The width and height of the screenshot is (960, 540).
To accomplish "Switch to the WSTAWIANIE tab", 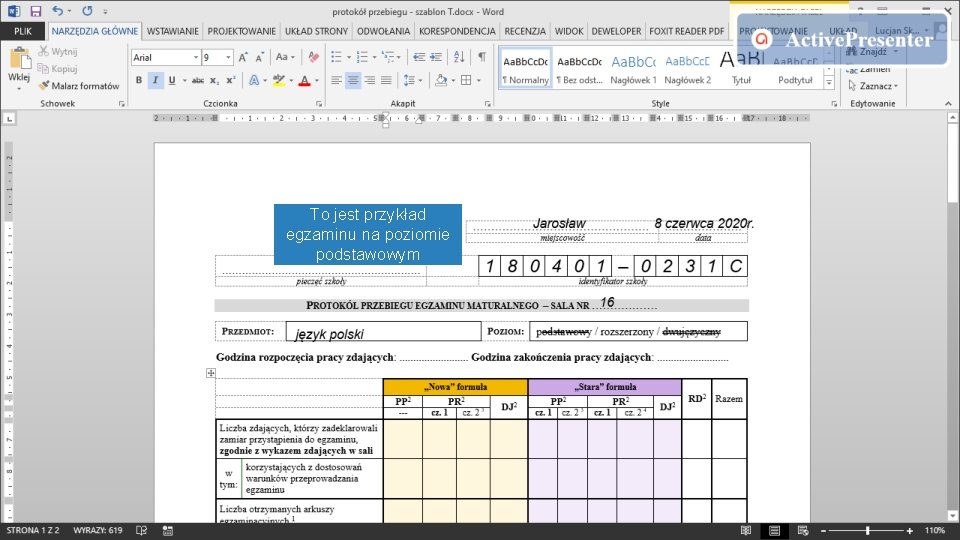I will [173, 31].
